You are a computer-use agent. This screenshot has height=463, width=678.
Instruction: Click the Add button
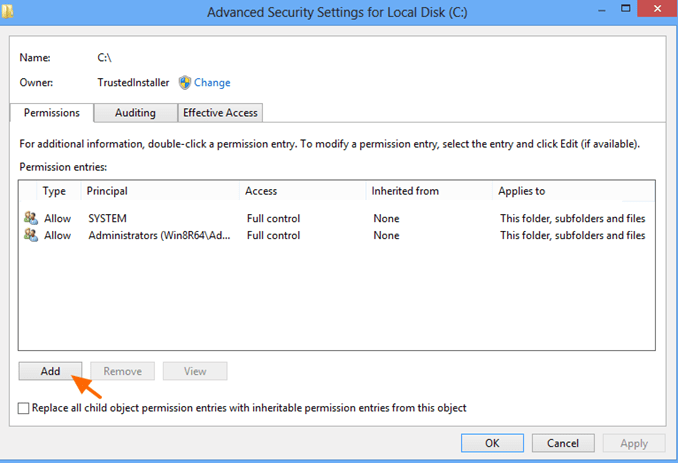(50, 371)
